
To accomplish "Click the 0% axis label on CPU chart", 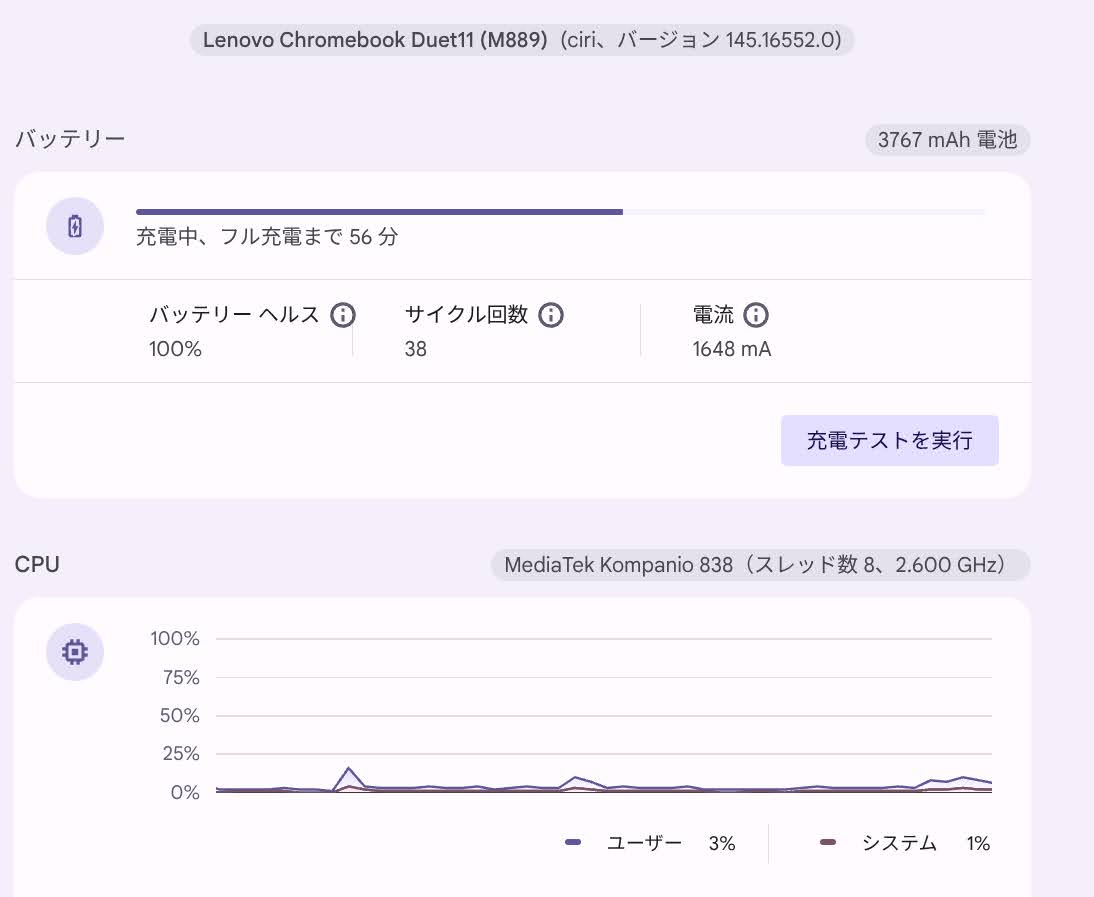I will click(x=186, y=792).
